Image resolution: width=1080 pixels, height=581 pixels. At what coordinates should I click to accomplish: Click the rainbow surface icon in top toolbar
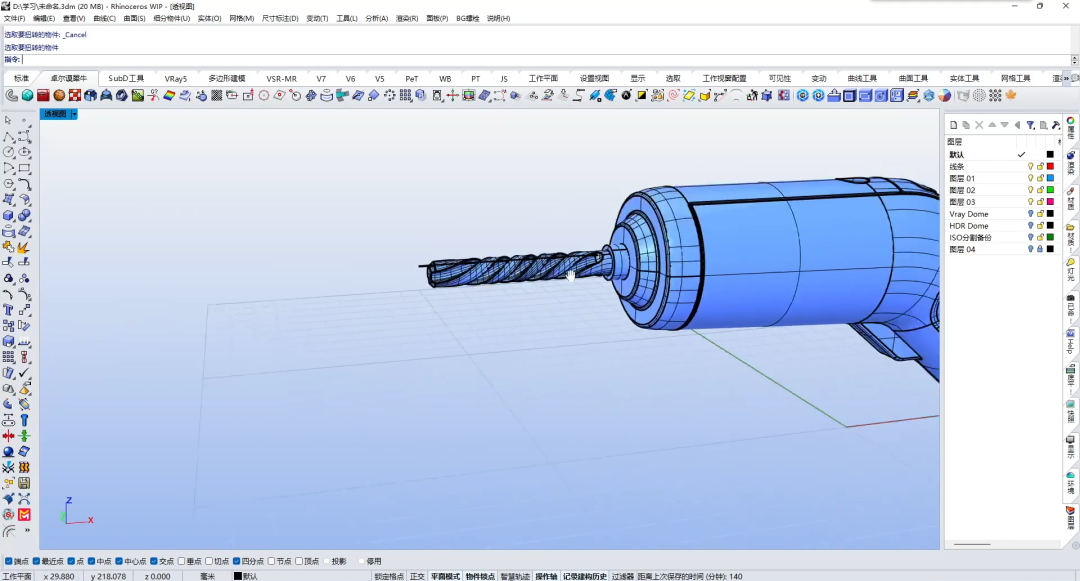coord(169,96)
